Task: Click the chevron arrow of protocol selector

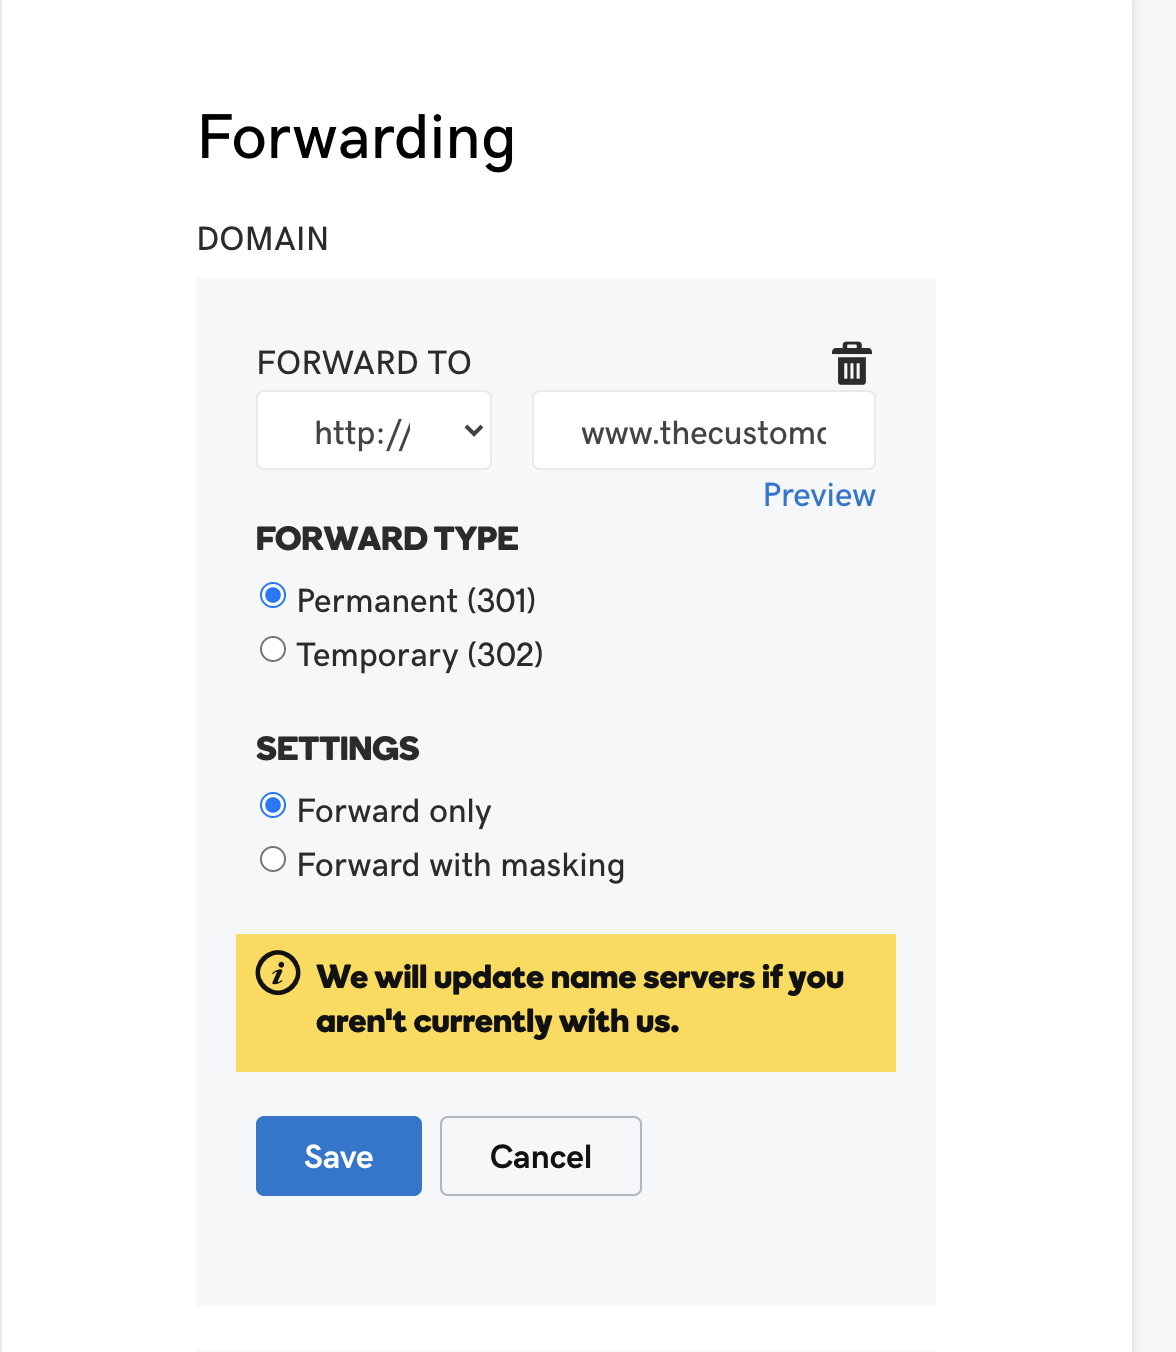Action: coord(474,430)
